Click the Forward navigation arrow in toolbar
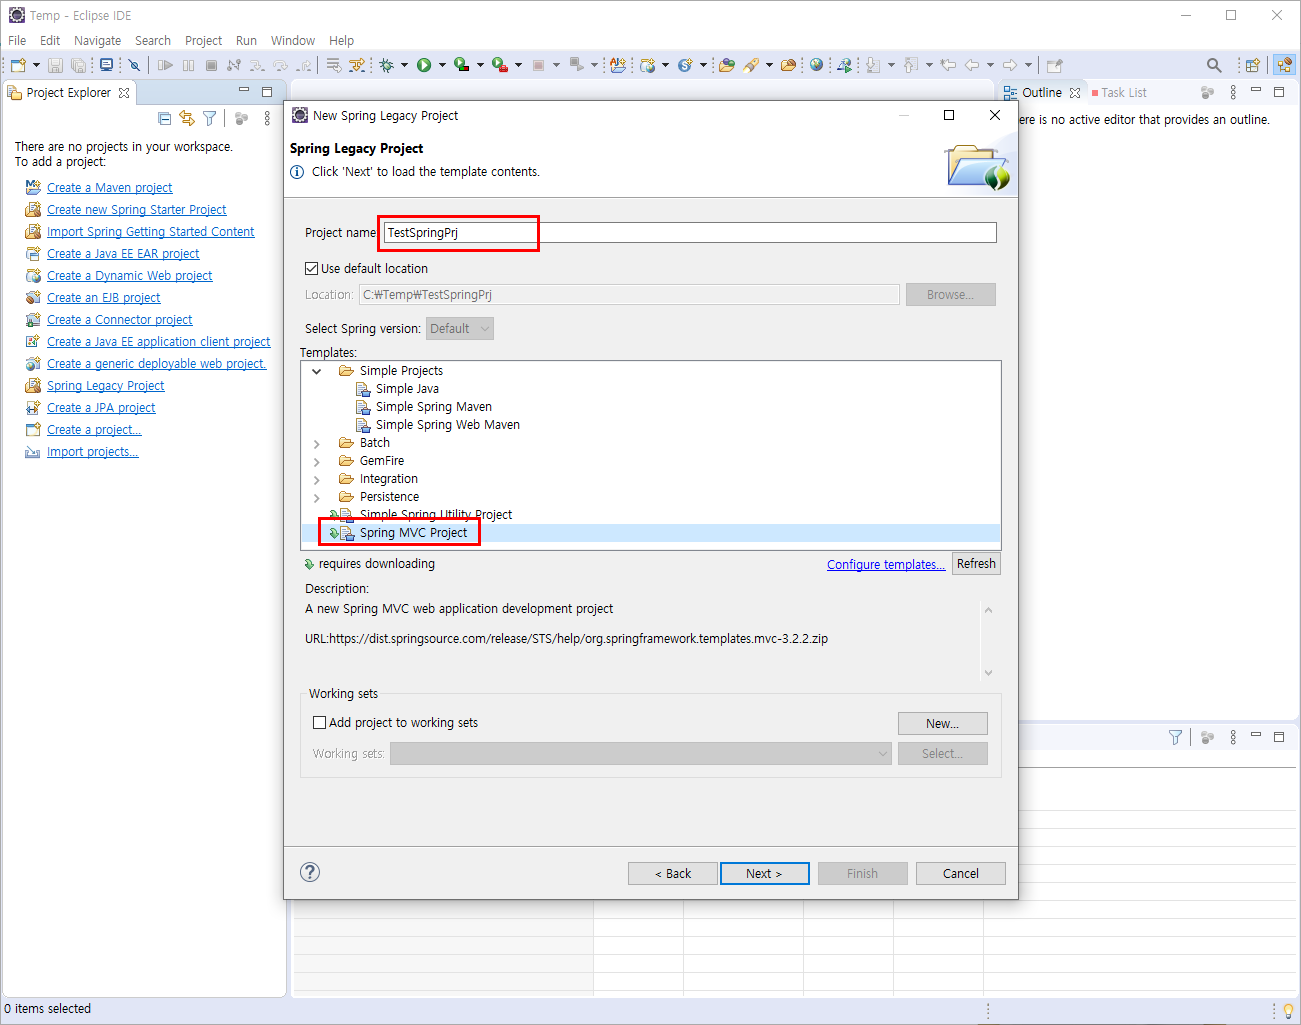 pyautogui.click(x=1010, y=65)
